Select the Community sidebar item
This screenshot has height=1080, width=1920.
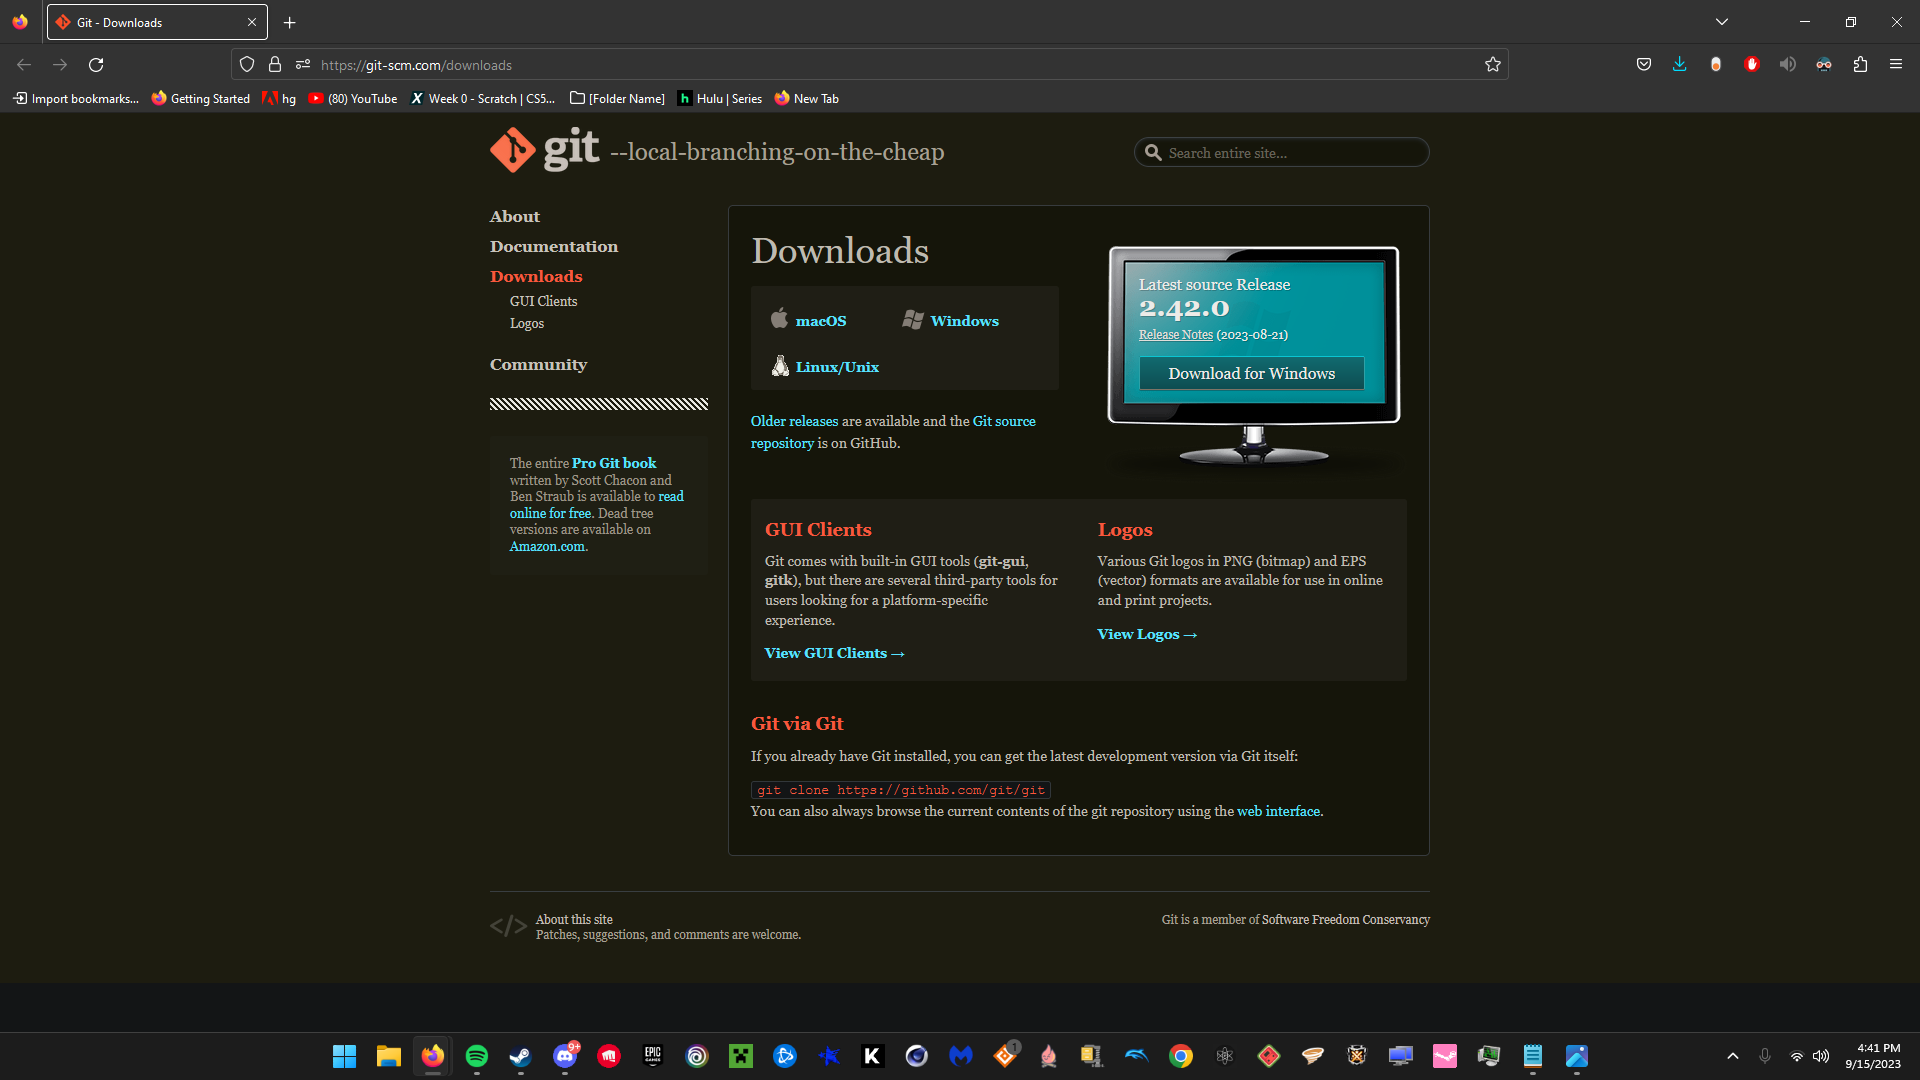click(x=538, y=364)
